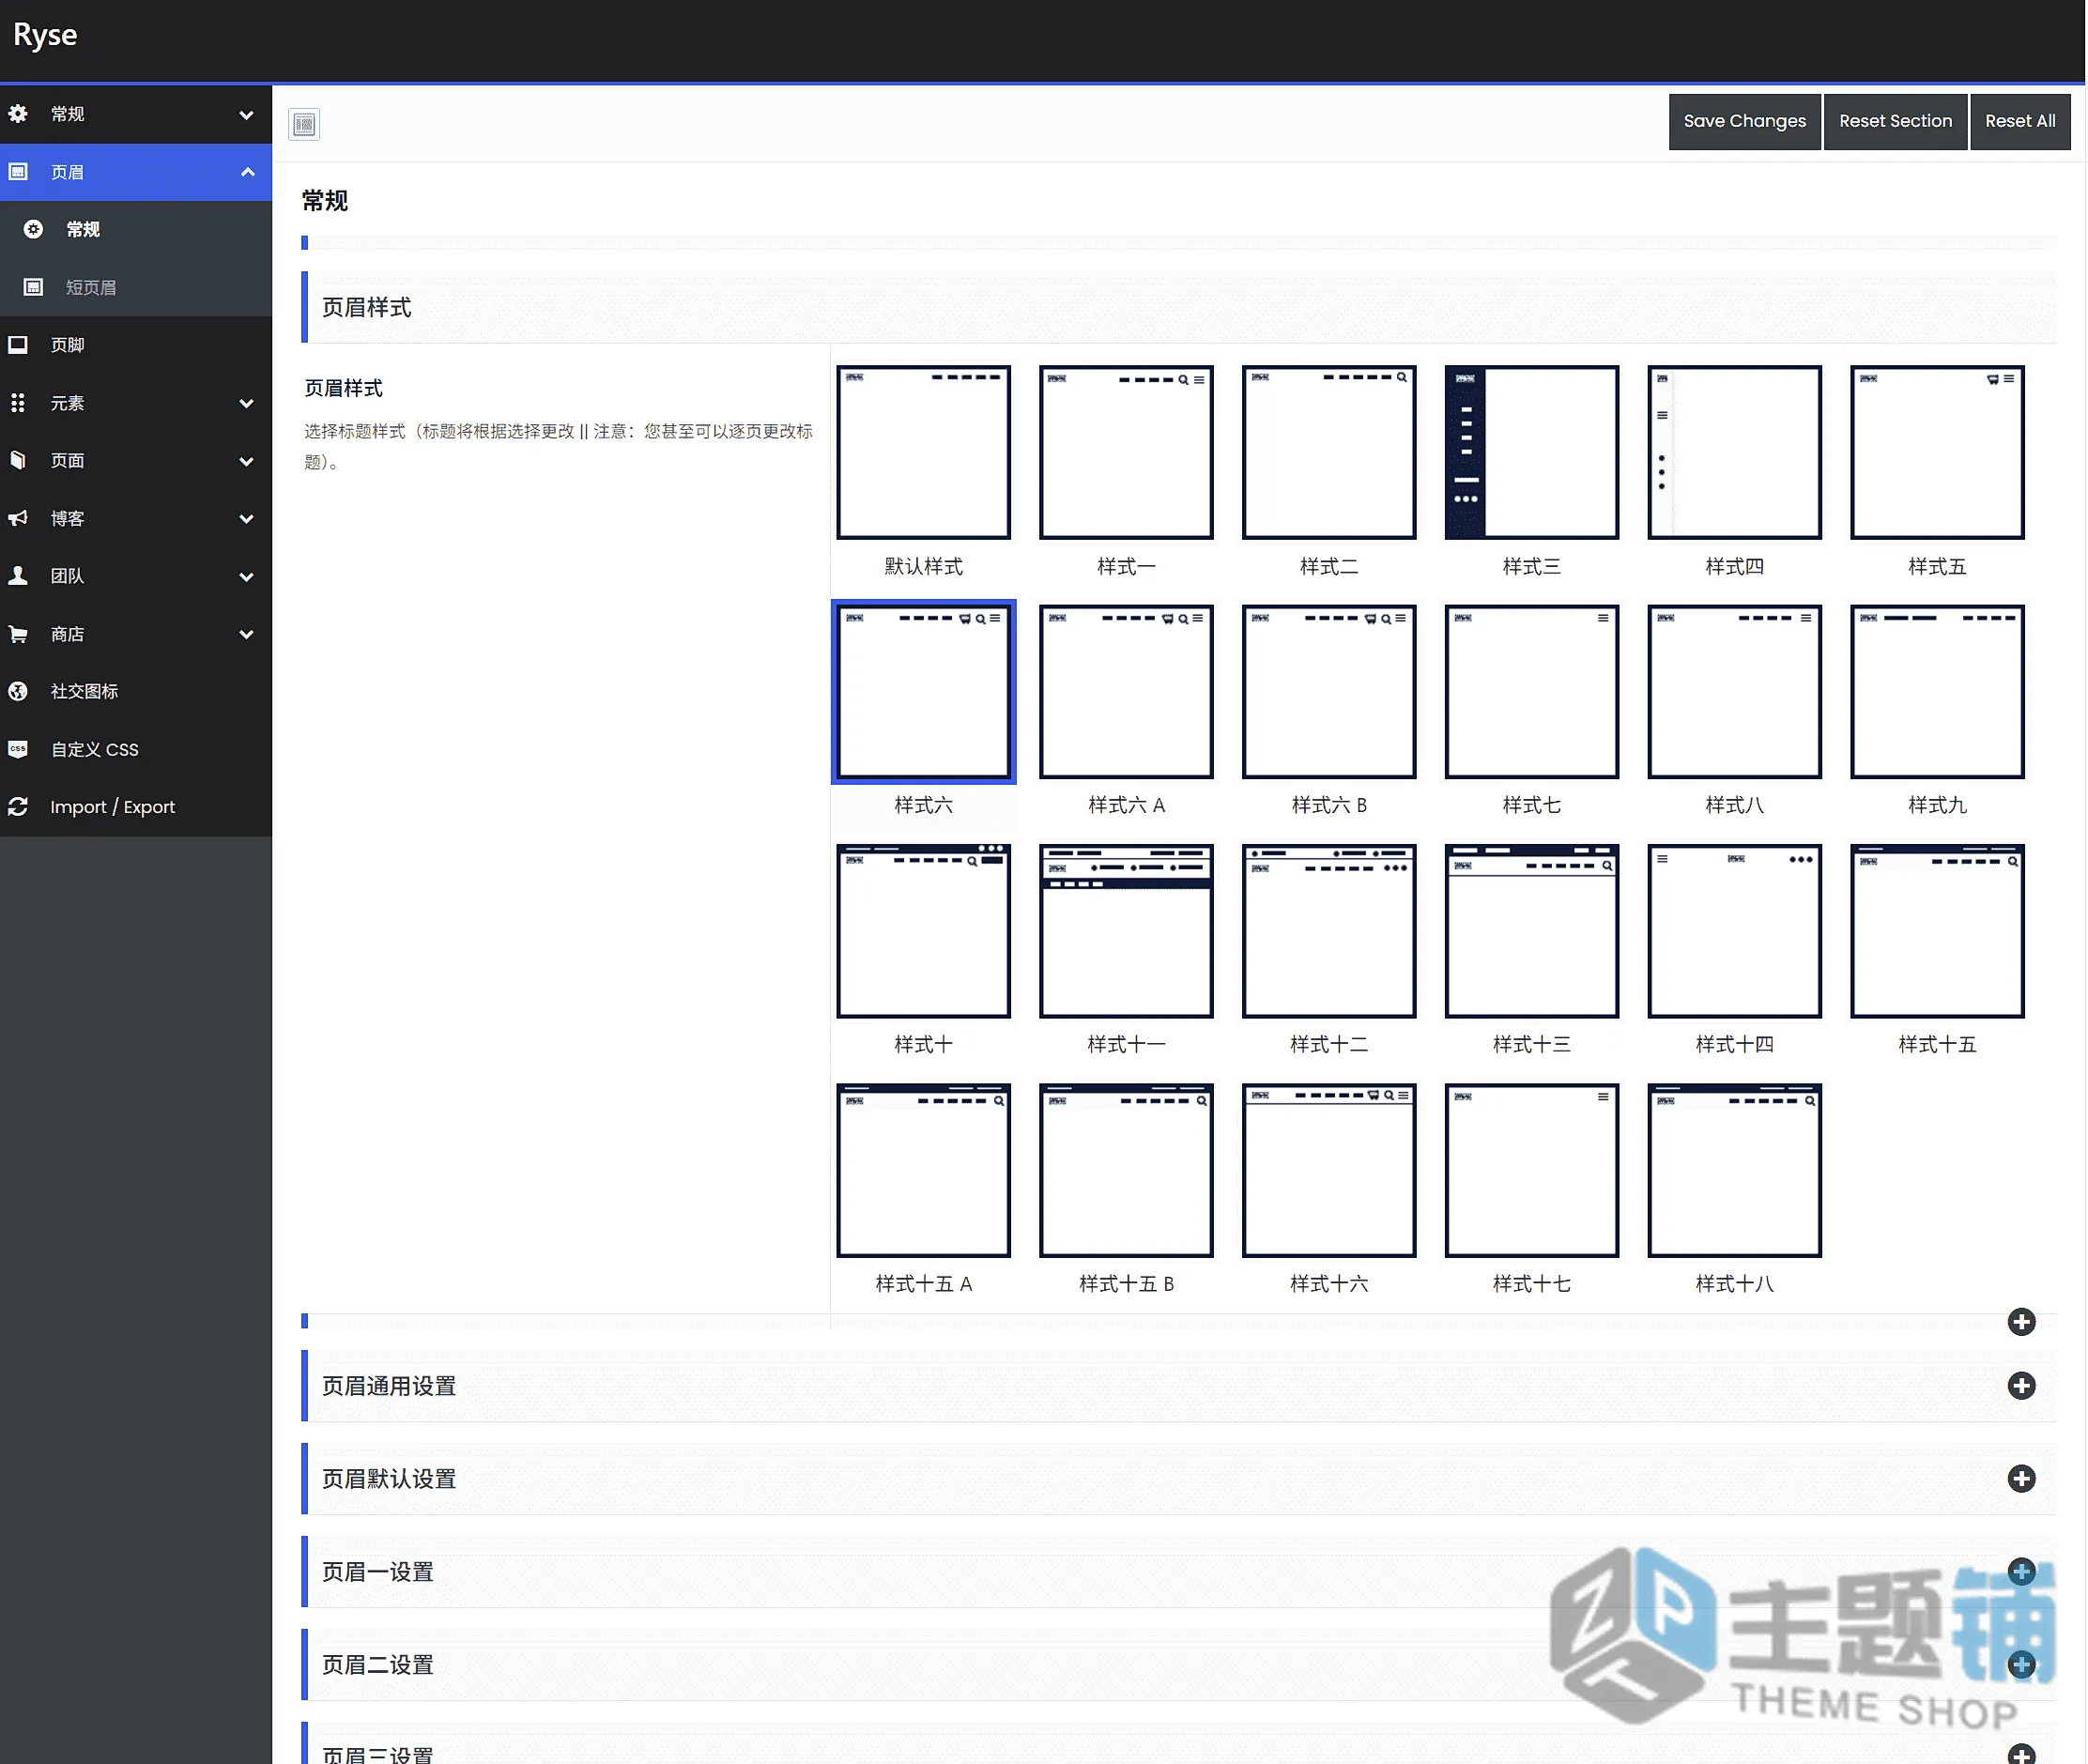Click the 社交图标 globe icon

point(18,691)
